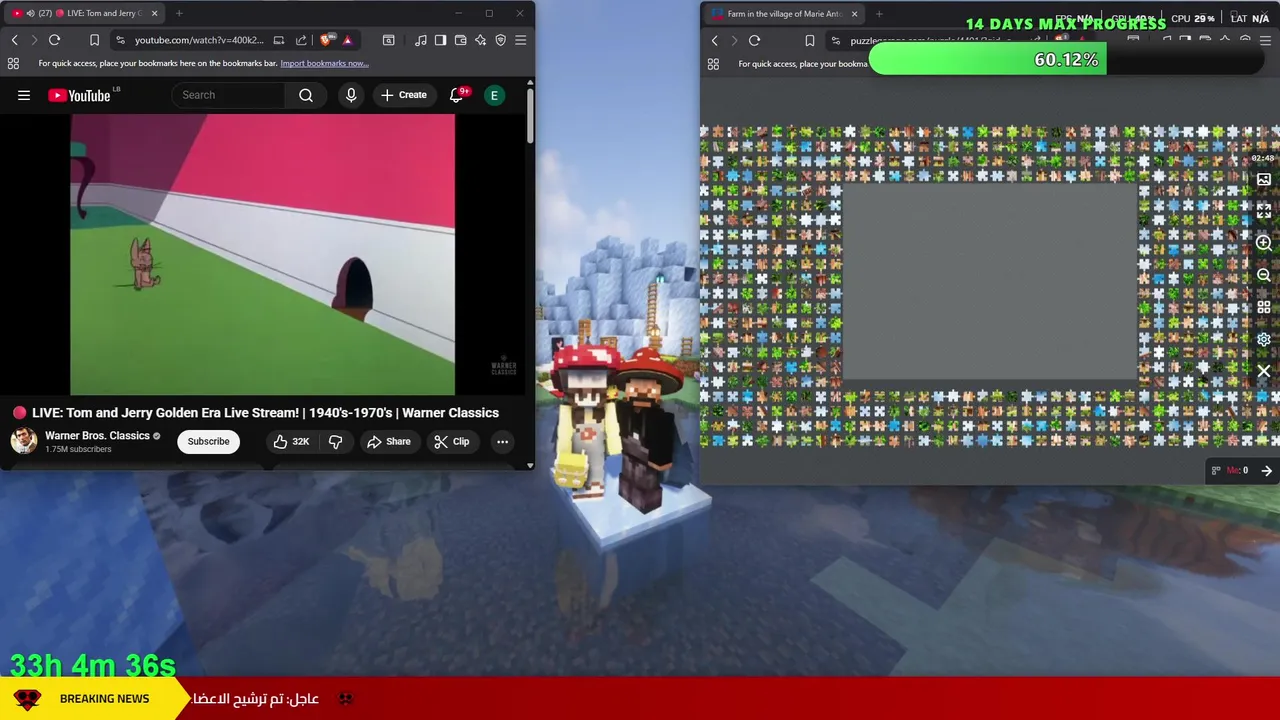Viewport: 1280px width, 720px height.
Task: Open the YouTube Create menu
Action: pos(404,95)
